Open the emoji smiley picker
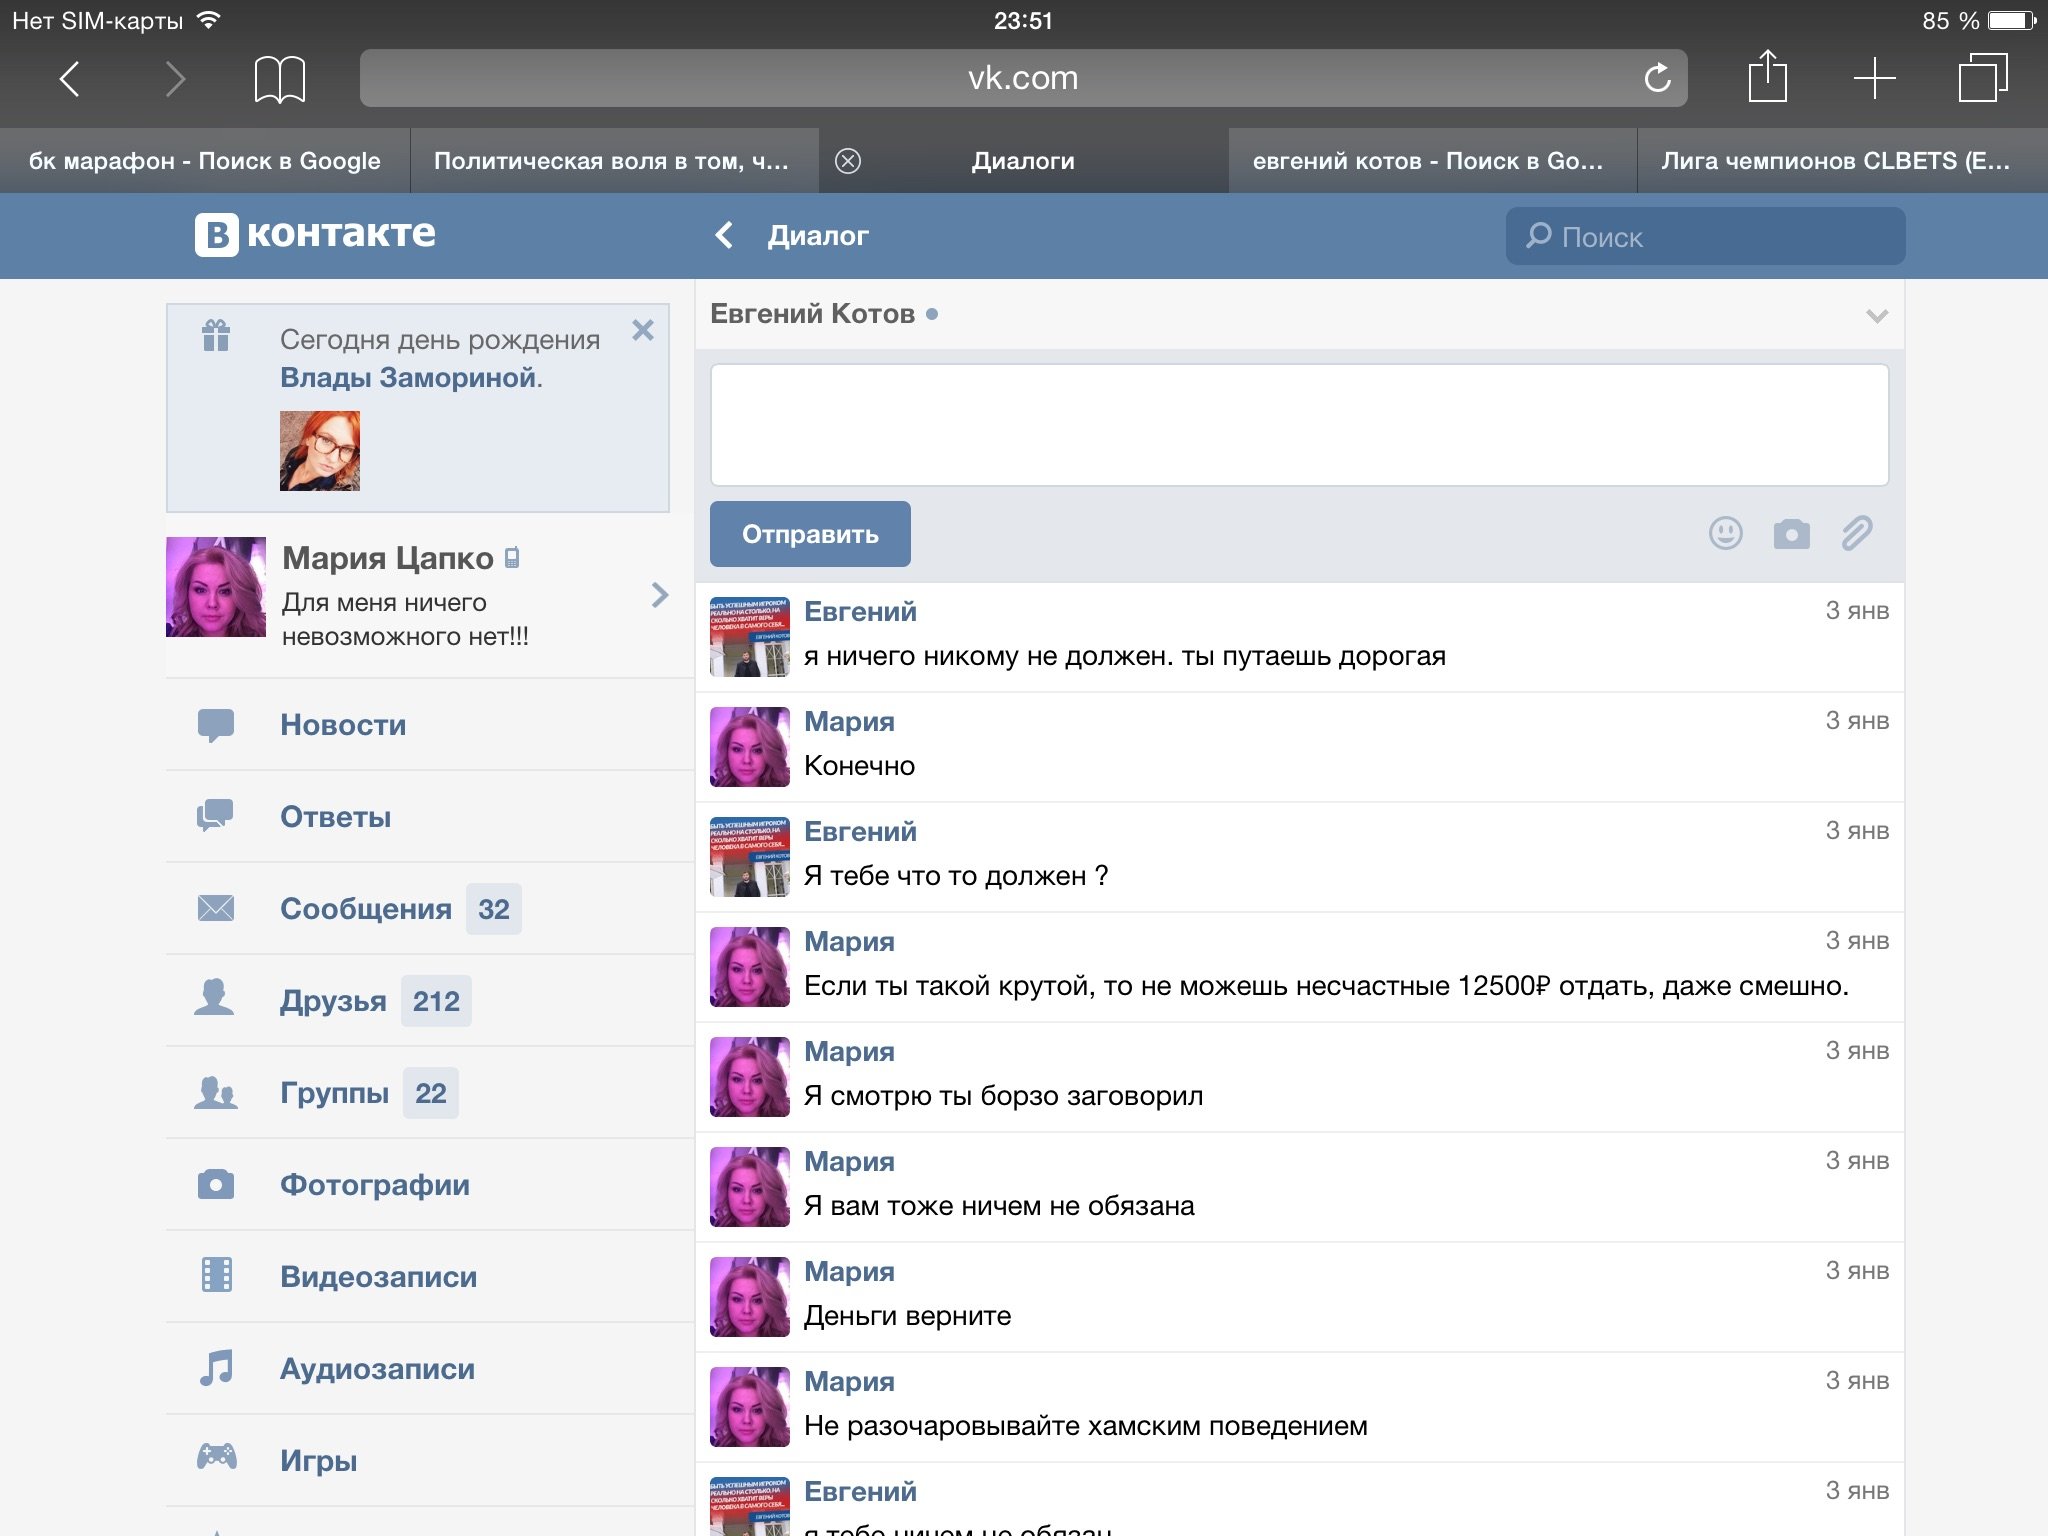This screenshot has height=1536, width=2048. pyautogui.click(x=1725, y=533)
